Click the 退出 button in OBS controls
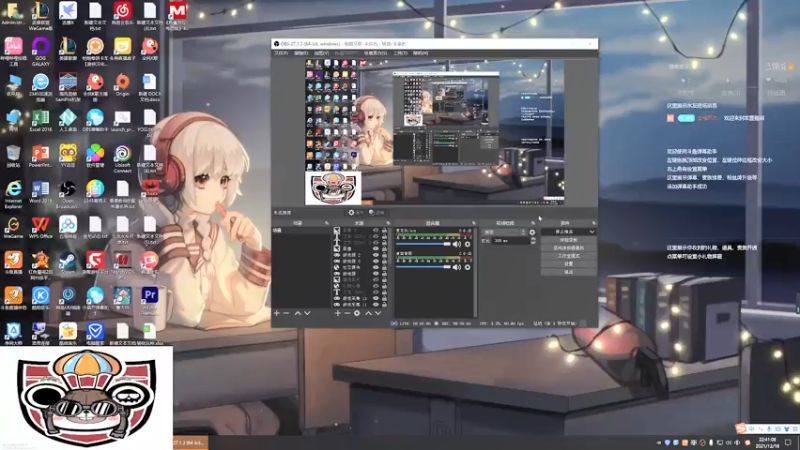Screen dimensions: 800x450 tap(568, 272)
